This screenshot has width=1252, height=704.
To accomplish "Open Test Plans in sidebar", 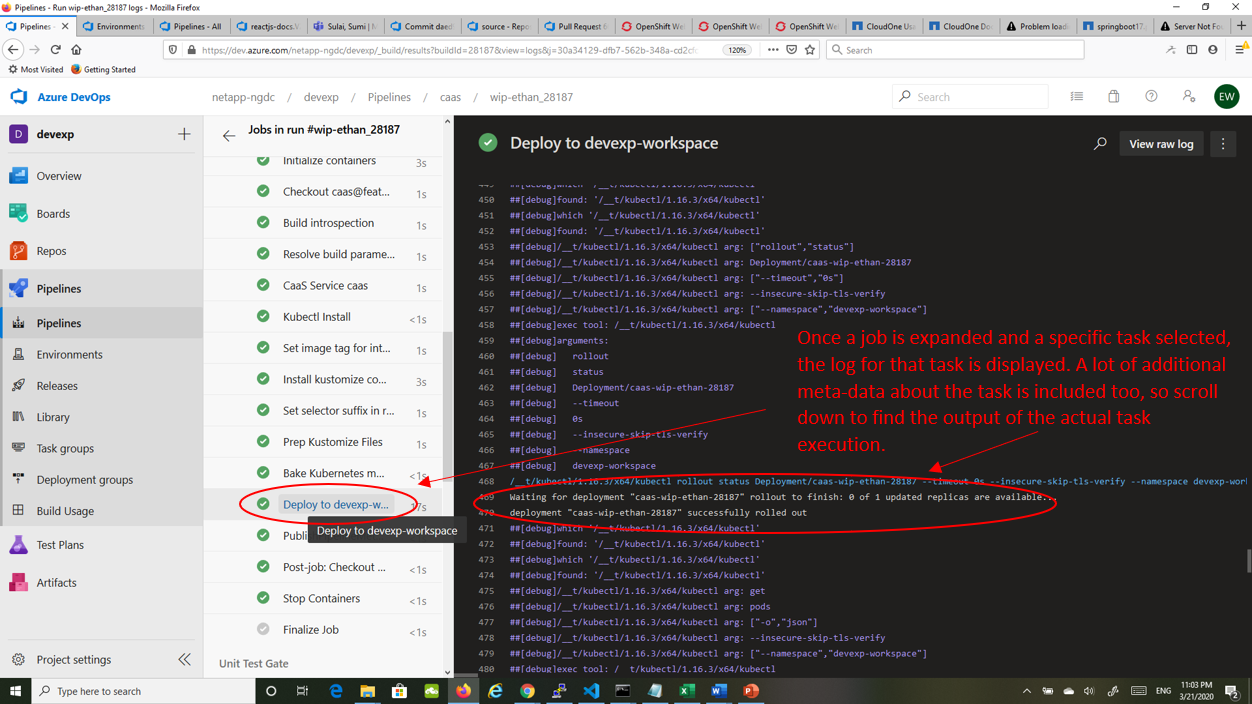I will (60, 545).
